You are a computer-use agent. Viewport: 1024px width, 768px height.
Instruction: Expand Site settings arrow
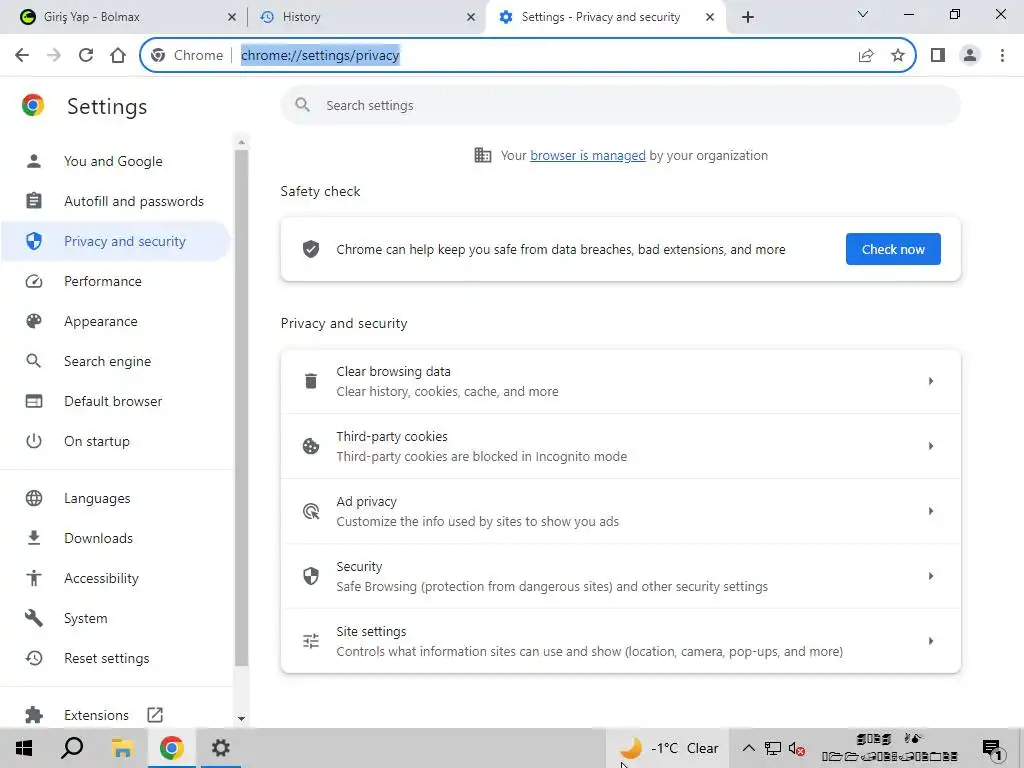(x=931, y=641)
